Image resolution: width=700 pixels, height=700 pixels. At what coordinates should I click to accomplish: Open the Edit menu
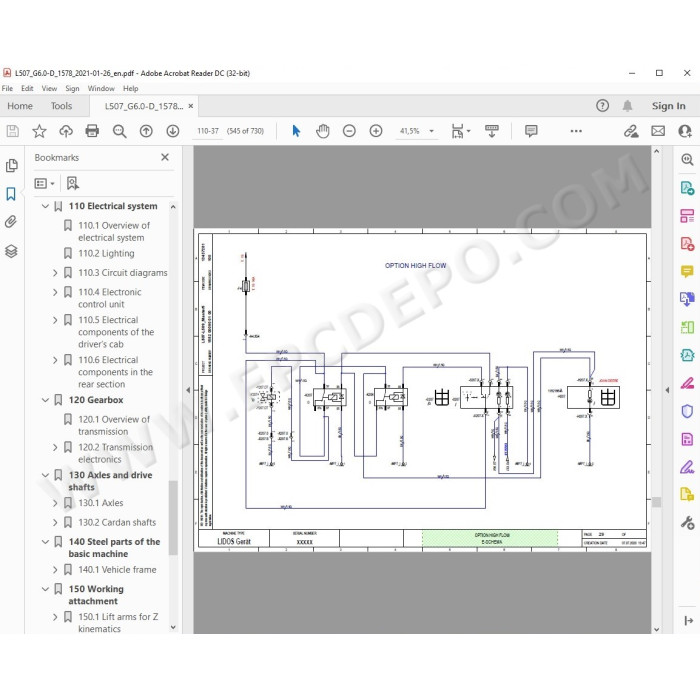27,88
